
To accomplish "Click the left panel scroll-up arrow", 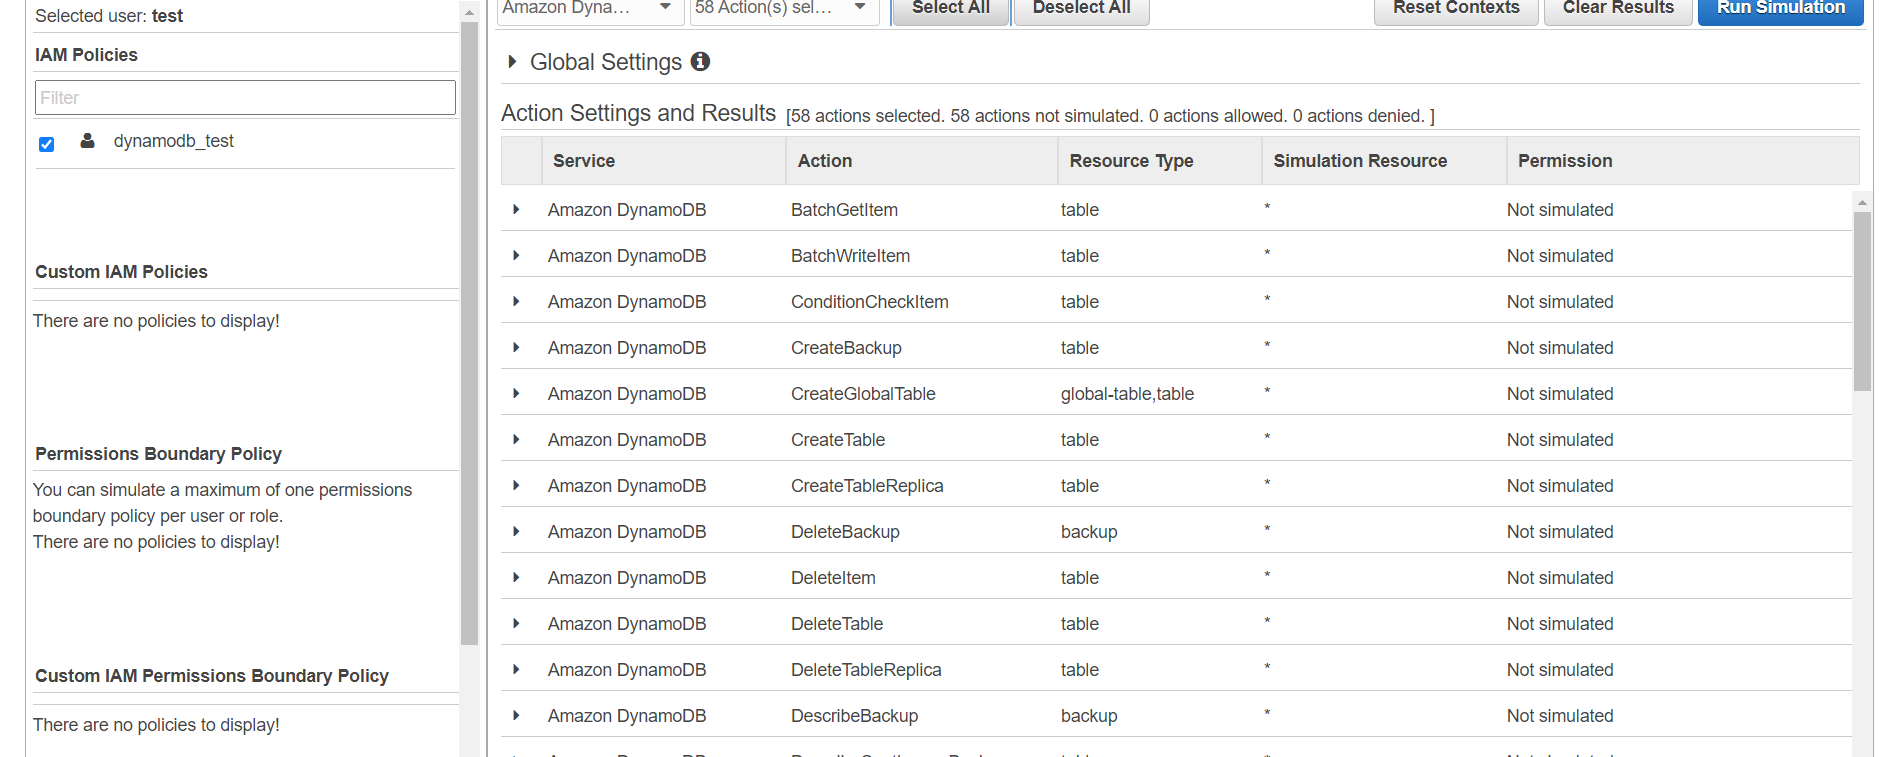I will (469, 12).
